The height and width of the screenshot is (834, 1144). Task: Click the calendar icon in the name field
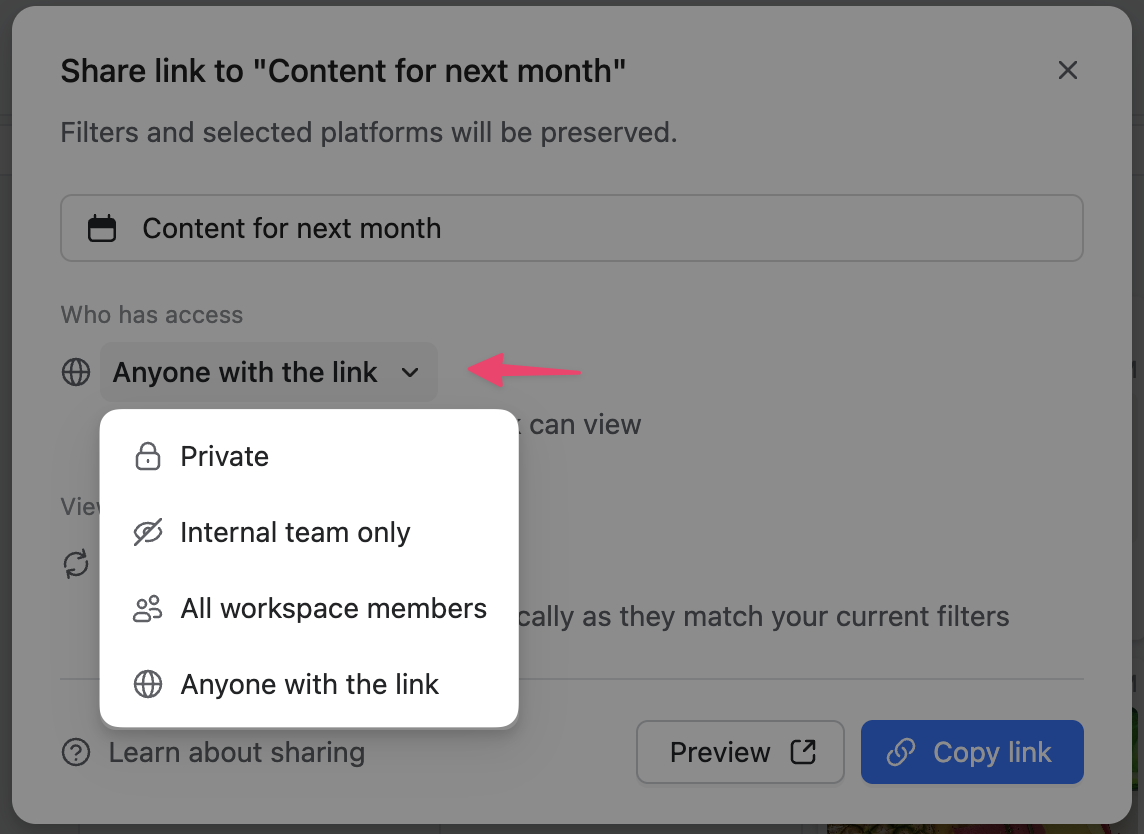tap(102, 229)
